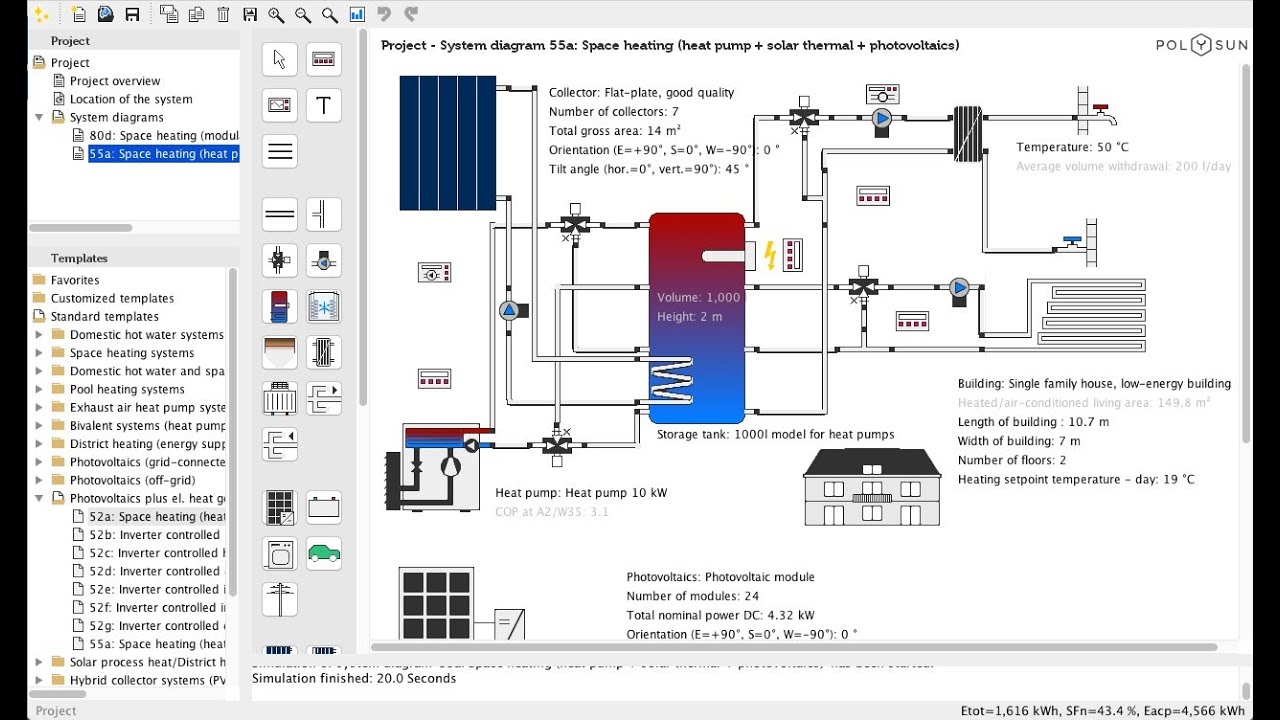Select the ice storage palette component
This screenshot has width=1280, height=720.
pos(323,306)
